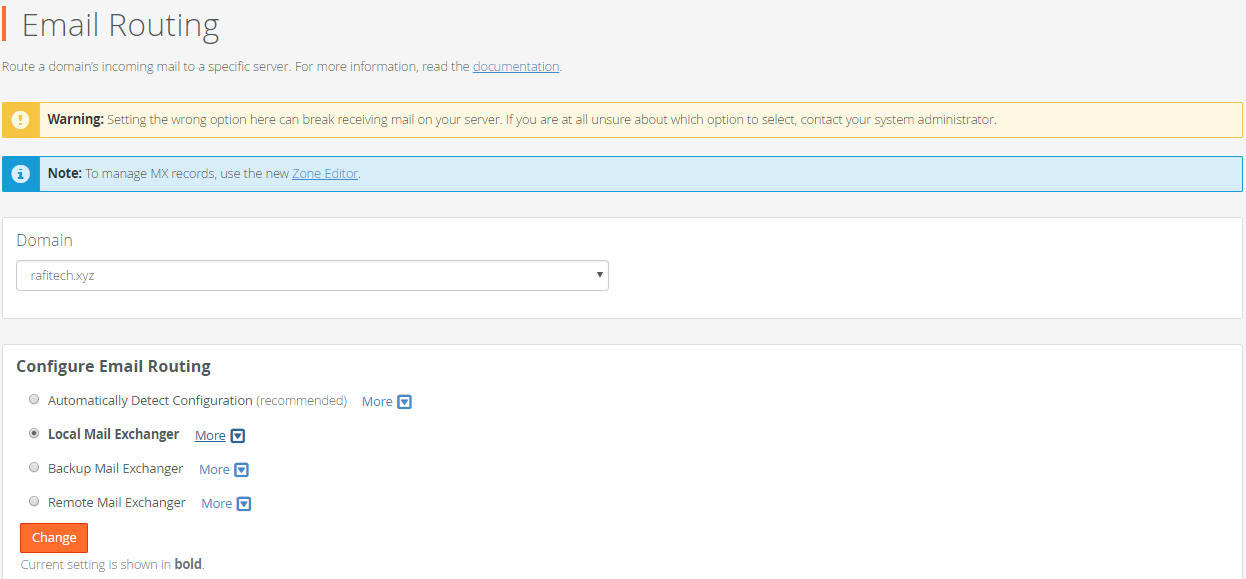Show More info for Remote Mail Exchanger
Screen dimensions: 1246x579
coord(216,504)
